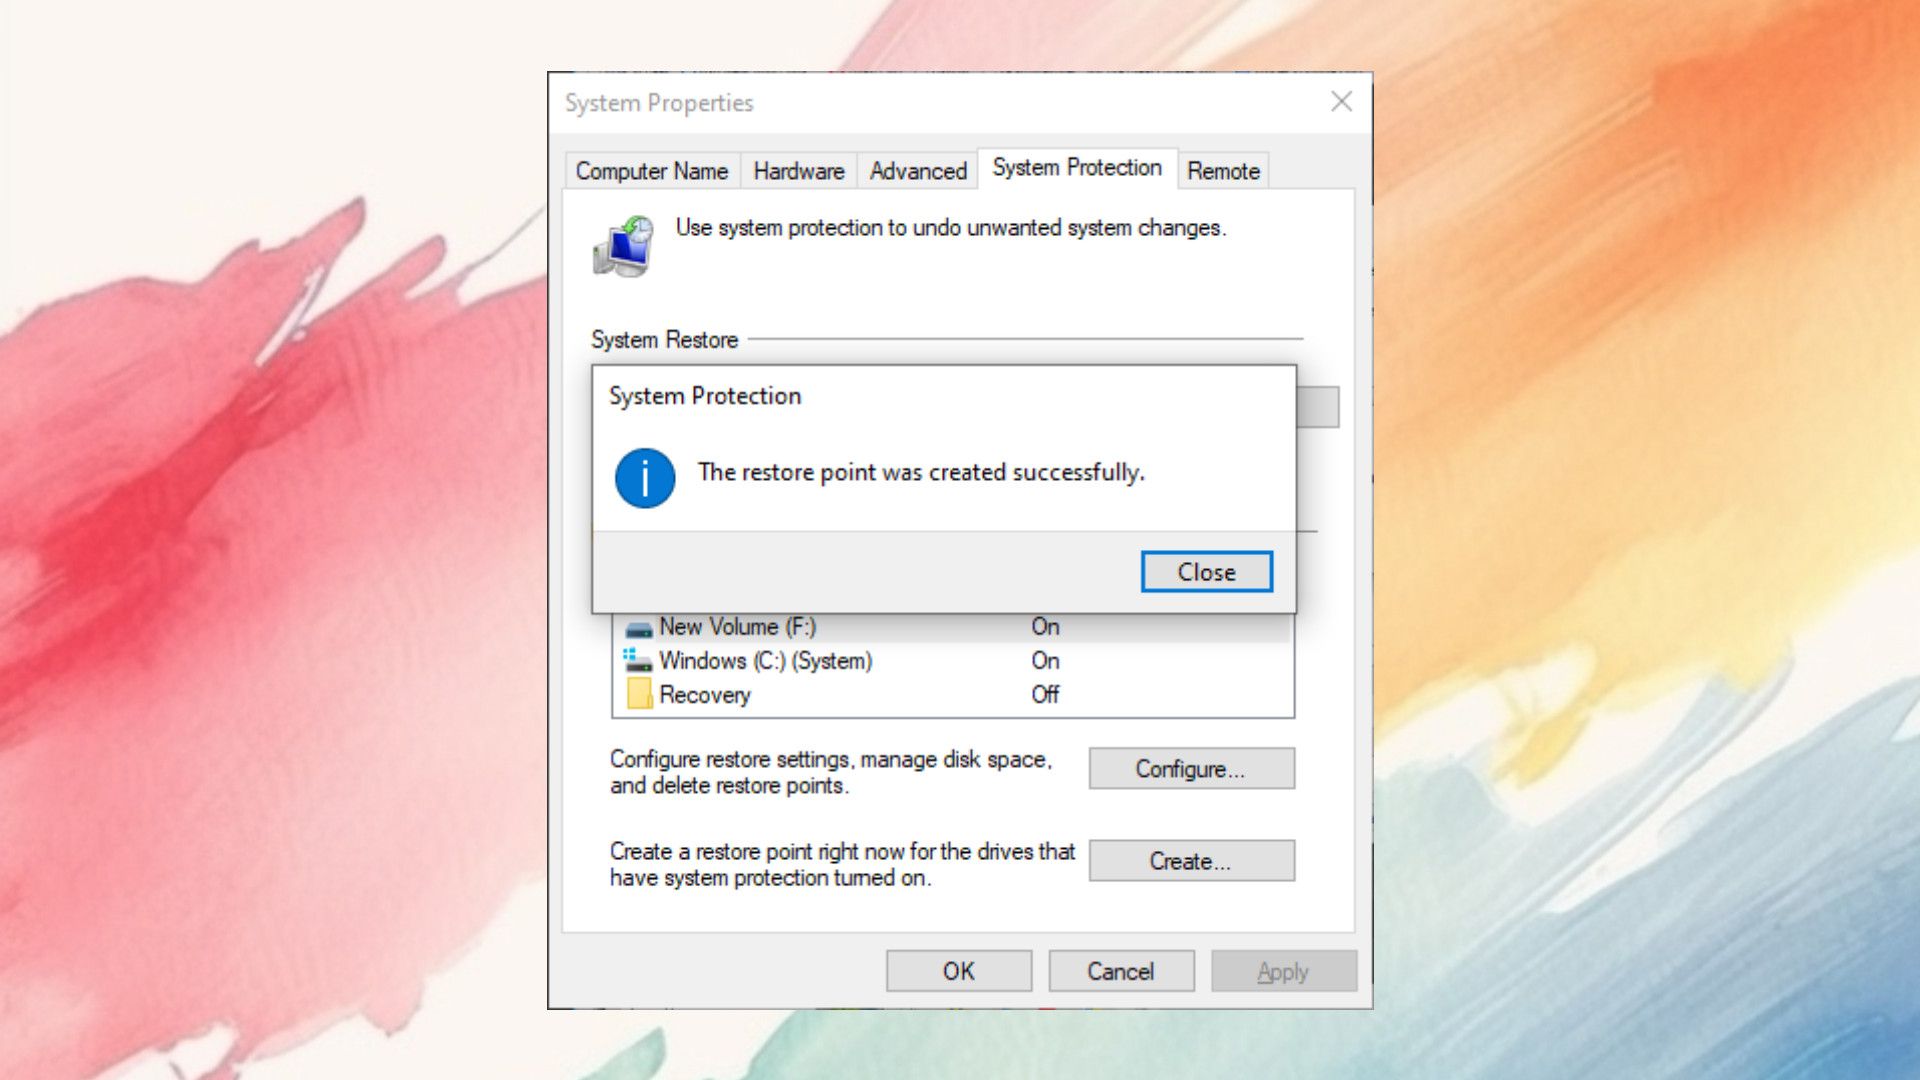Click the restore point created successfully message
Viewport: 1920px width, 1080px height.
(921, 473)
